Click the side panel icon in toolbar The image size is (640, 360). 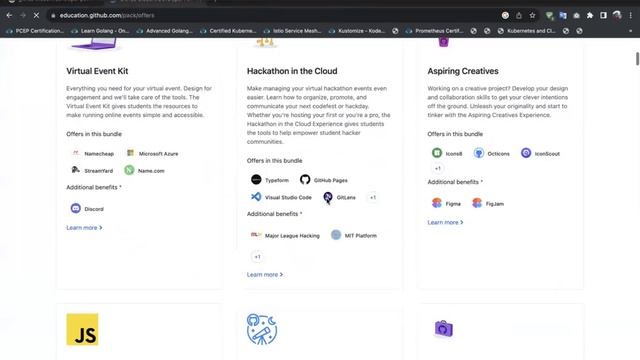coord(603,16)
